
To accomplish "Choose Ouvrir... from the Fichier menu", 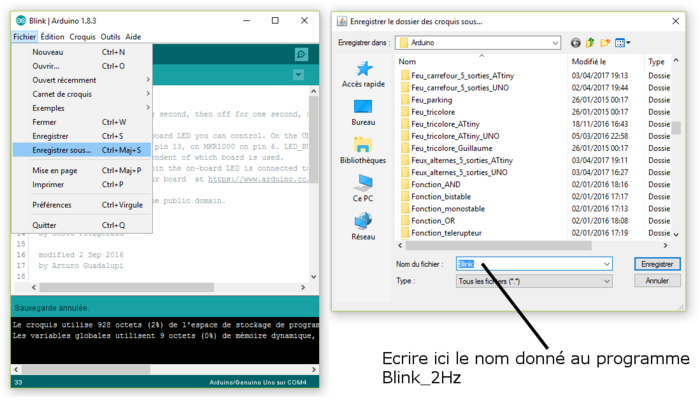I will click(x=82, y=66).
